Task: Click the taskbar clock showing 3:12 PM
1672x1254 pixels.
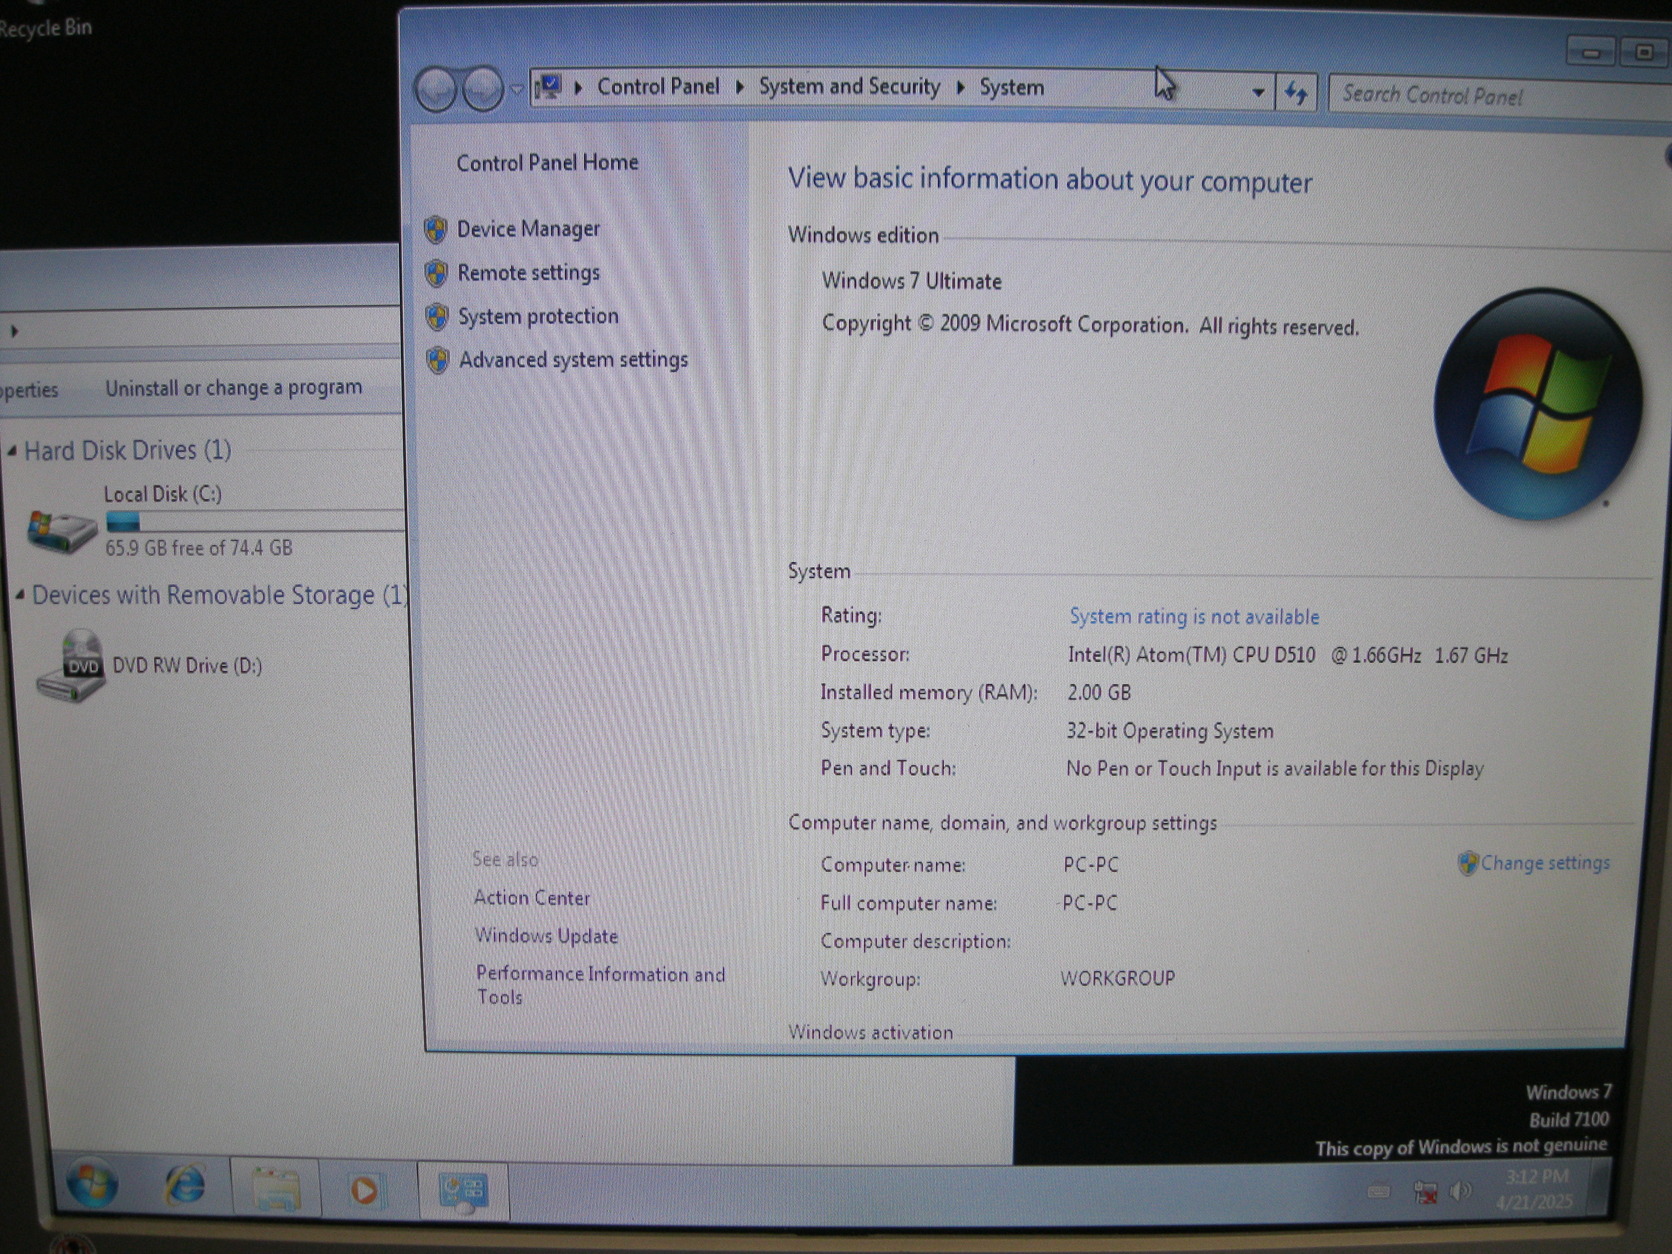Action: click(x=1535, y=1189)
